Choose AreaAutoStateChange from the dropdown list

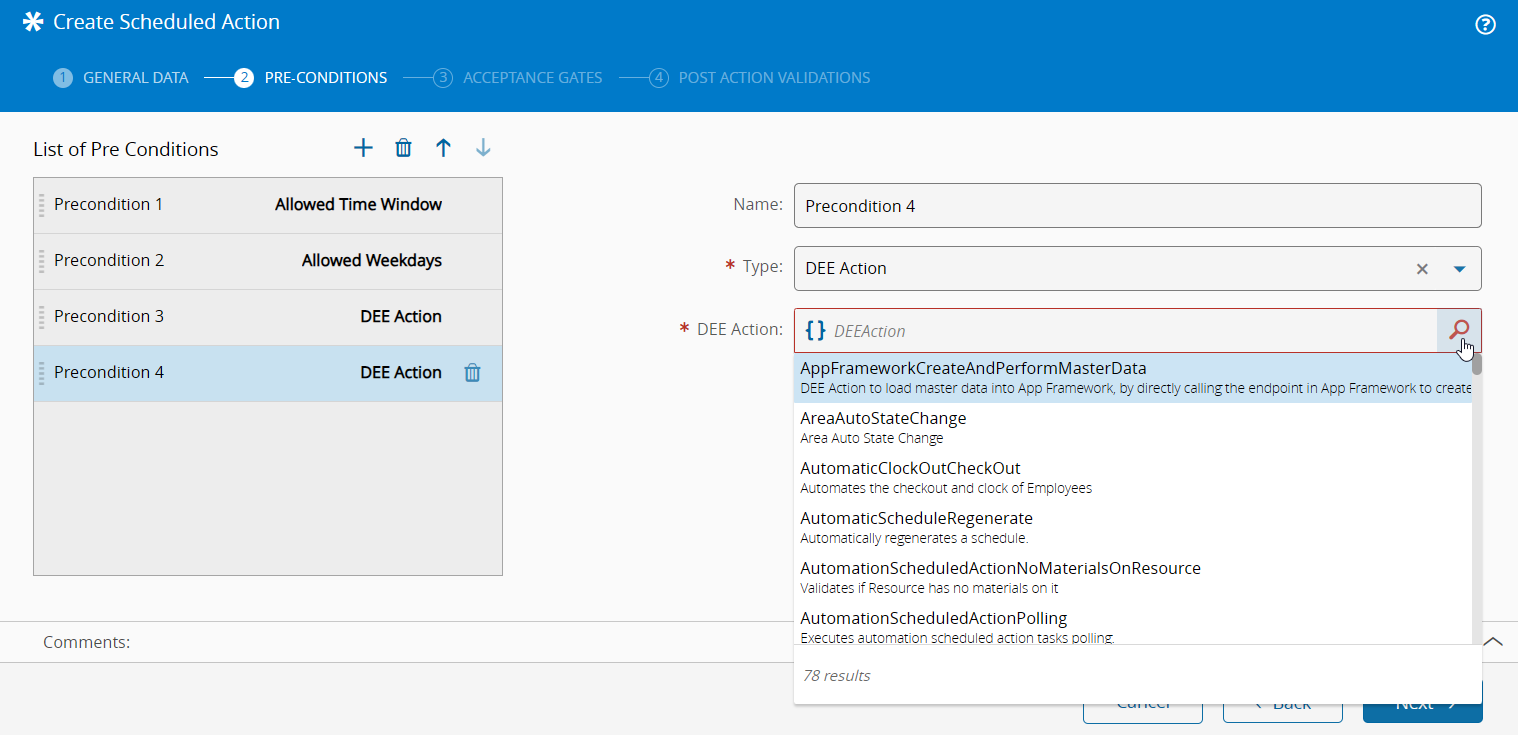coord(883,419)
